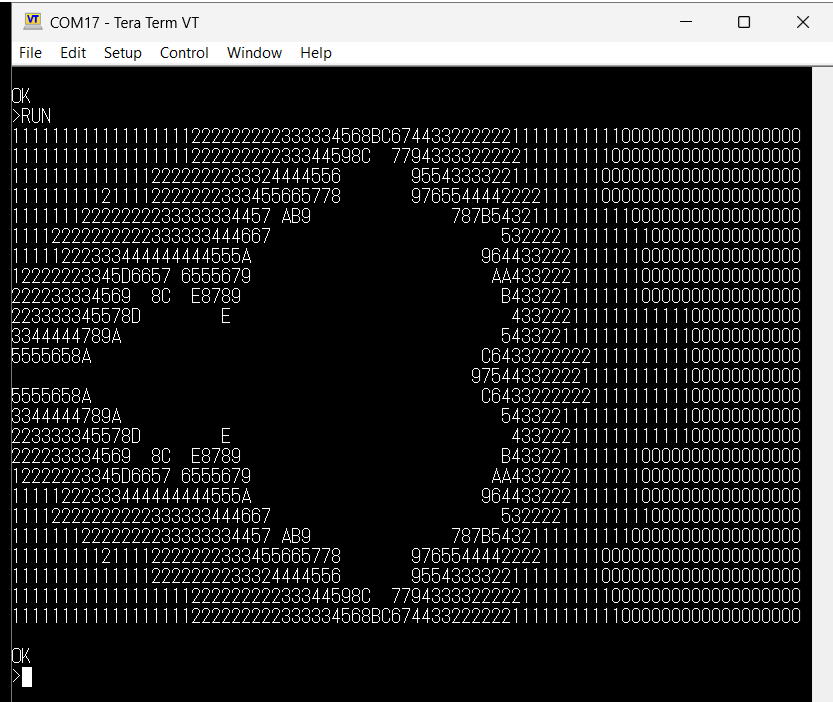
Task: Click the Tera Term VT title icon
Action: 33,21
